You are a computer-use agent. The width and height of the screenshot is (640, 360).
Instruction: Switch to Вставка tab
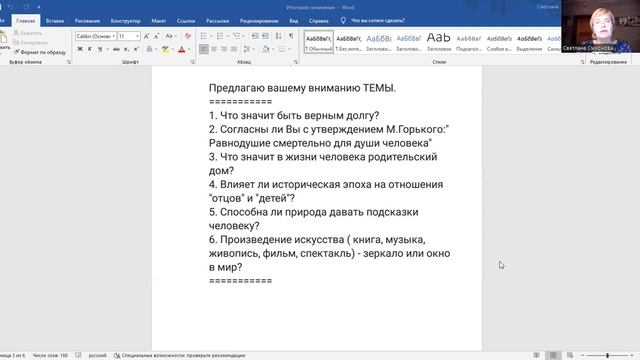pos(55,21)
